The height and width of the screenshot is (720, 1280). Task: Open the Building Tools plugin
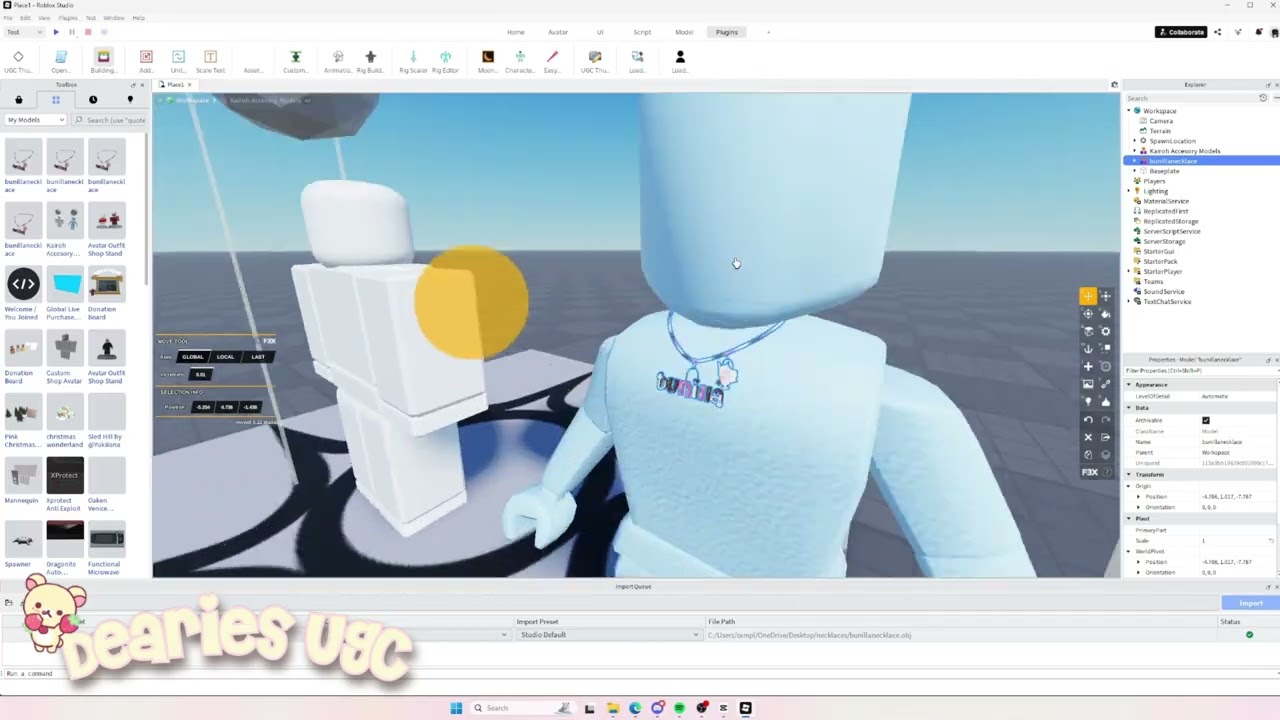point(103,61)
